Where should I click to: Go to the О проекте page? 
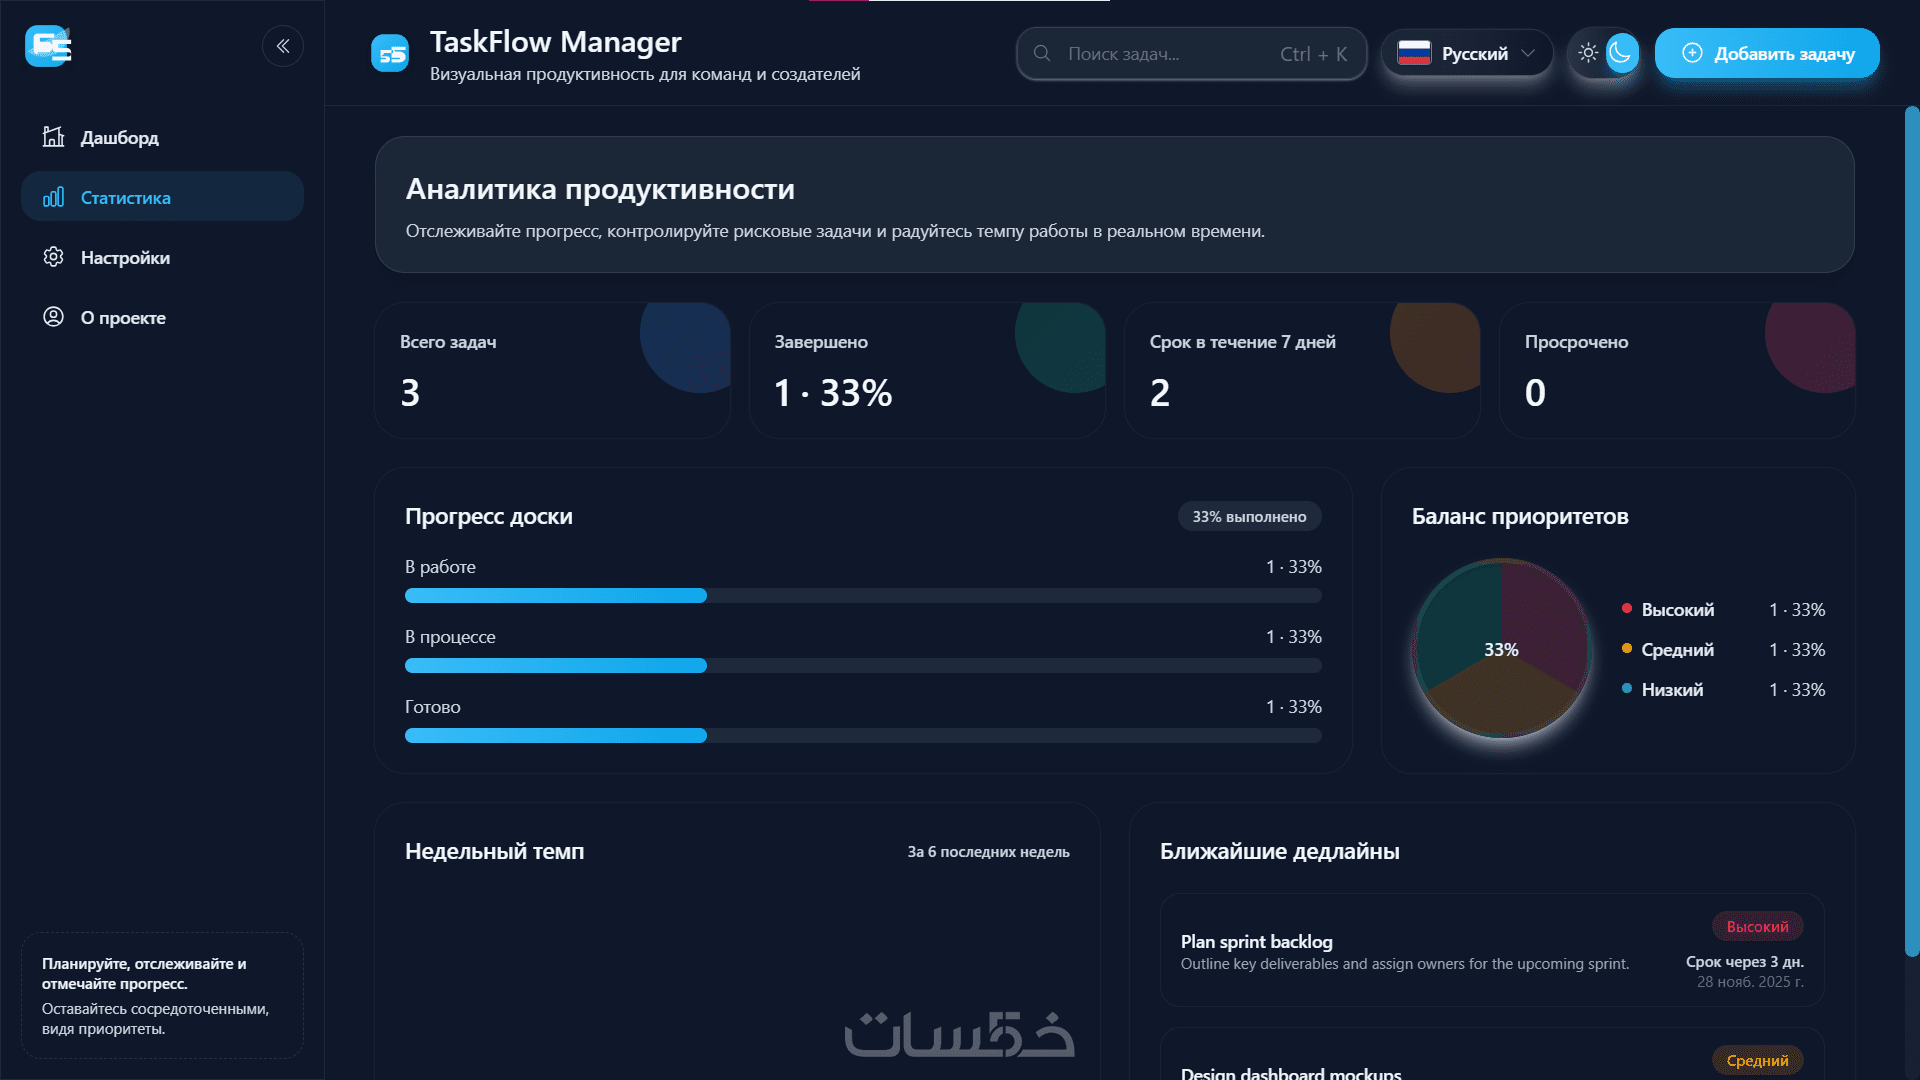pyautogui.click(x=123, y=318)
